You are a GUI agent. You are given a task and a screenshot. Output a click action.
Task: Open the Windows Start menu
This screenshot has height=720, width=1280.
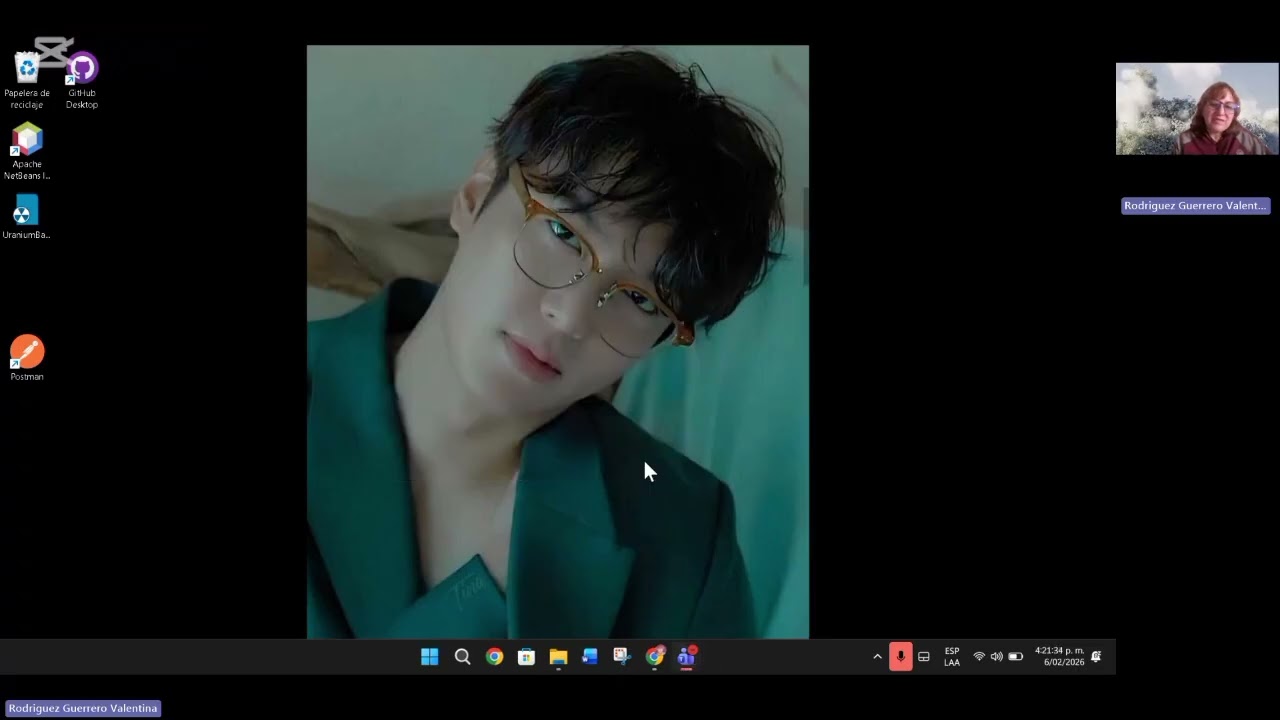point(430,657)
